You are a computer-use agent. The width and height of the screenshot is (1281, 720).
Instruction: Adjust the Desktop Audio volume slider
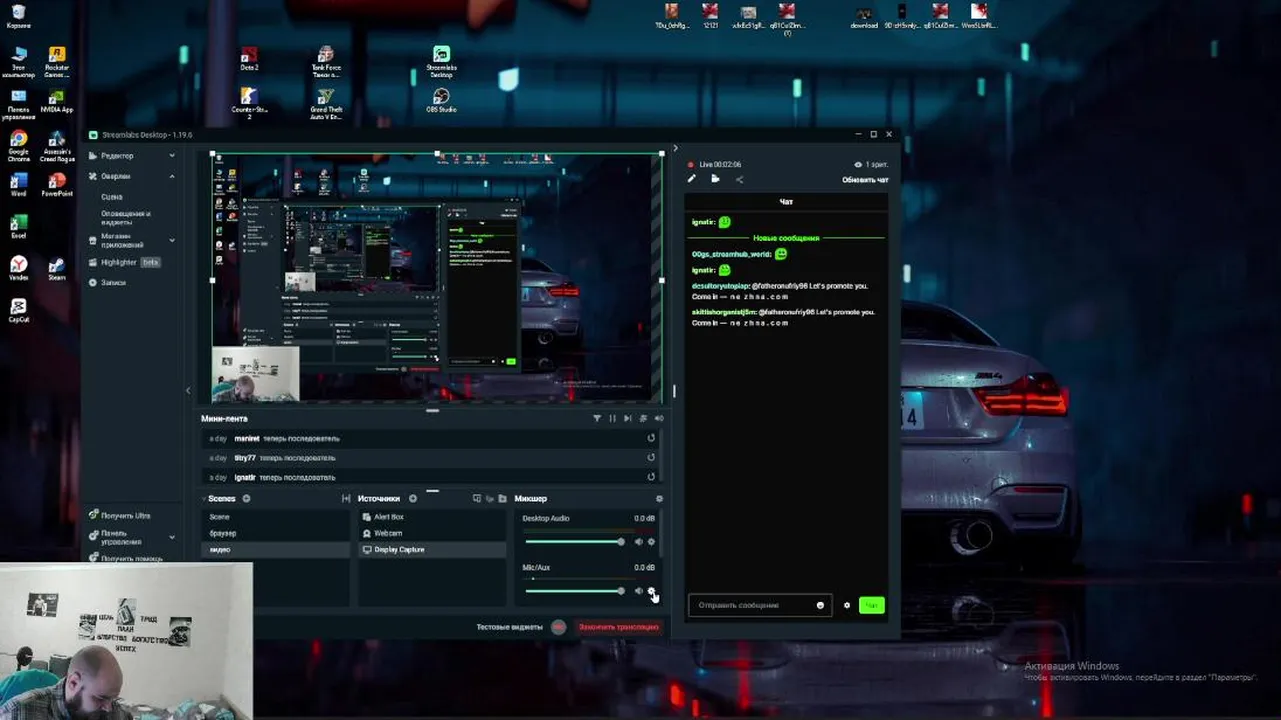coord(575,542)
